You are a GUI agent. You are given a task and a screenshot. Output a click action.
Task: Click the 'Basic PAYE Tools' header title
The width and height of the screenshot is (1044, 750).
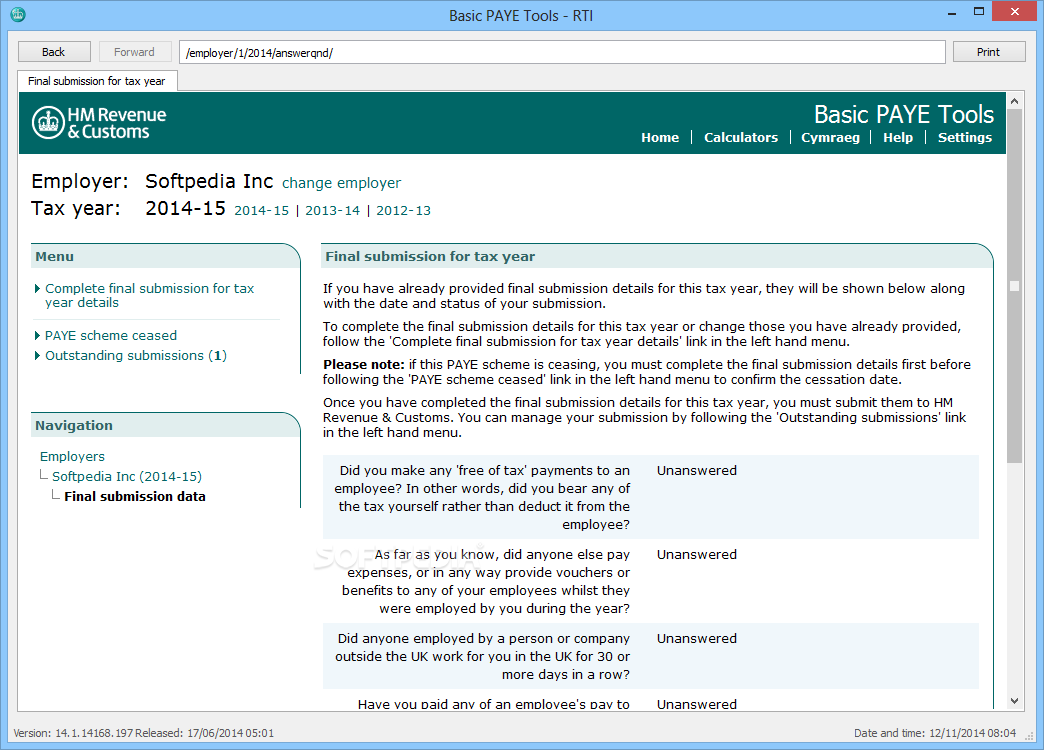point(904,115)
